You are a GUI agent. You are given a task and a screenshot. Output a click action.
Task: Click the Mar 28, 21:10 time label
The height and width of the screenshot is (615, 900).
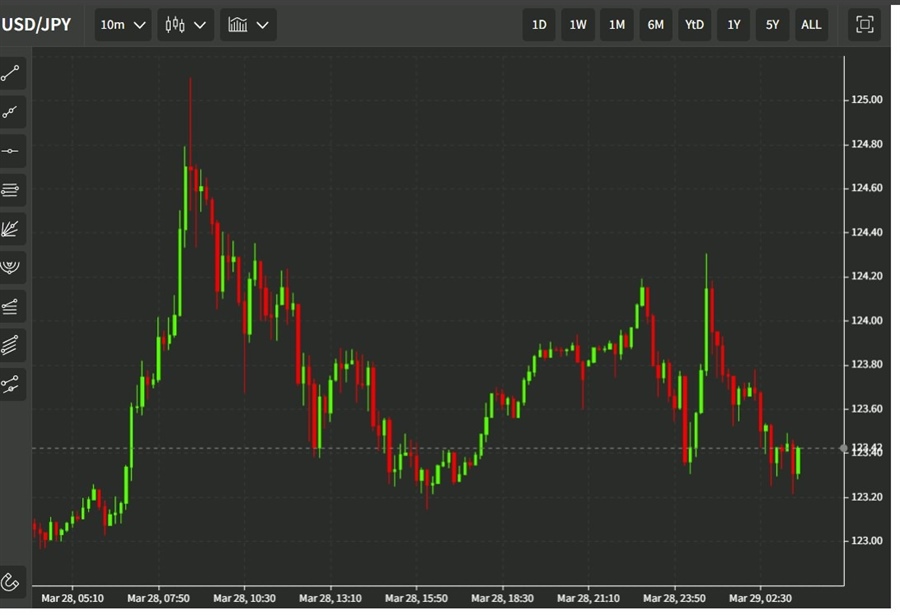pyautogui.click(x=588, y=598)
